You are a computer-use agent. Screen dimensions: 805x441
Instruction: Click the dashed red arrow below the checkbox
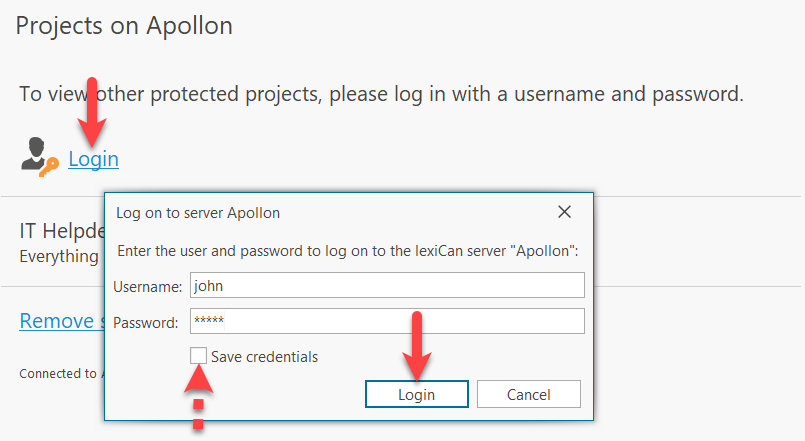(200, 399)
